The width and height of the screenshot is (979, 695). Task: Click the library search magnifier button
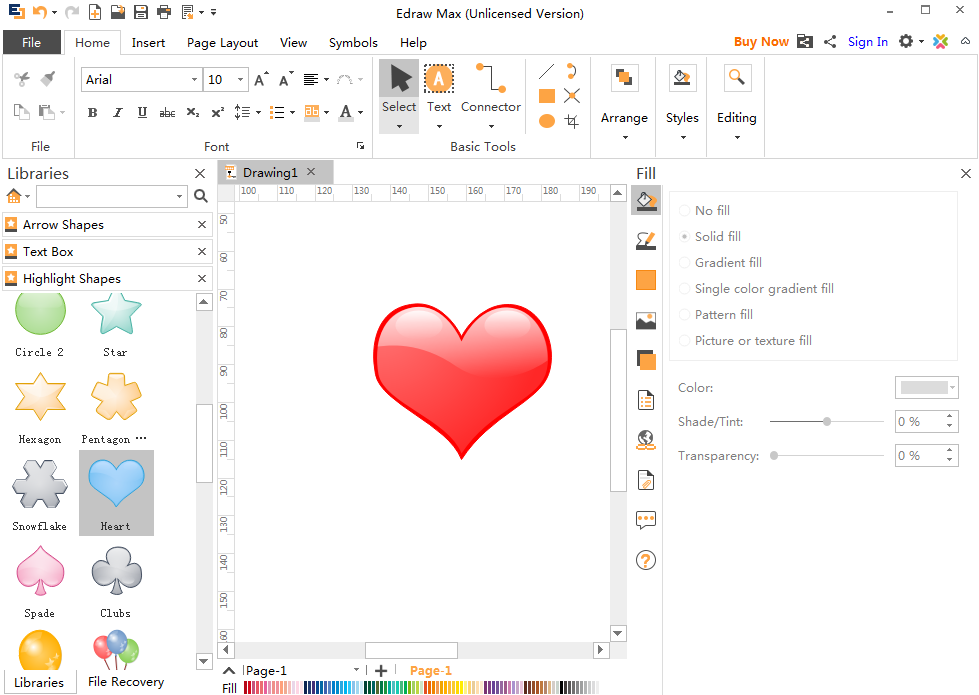click(200, 196)
